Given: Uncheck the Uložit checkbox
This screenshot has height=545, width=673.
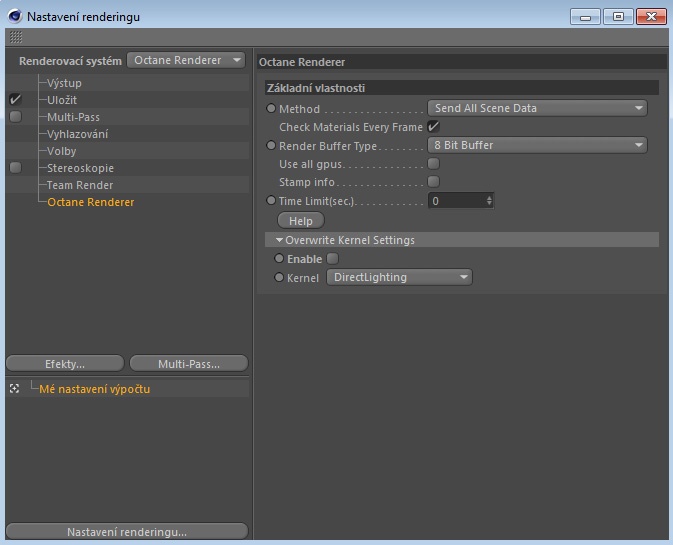Looking at the screenshot, I should pos(15,100).
